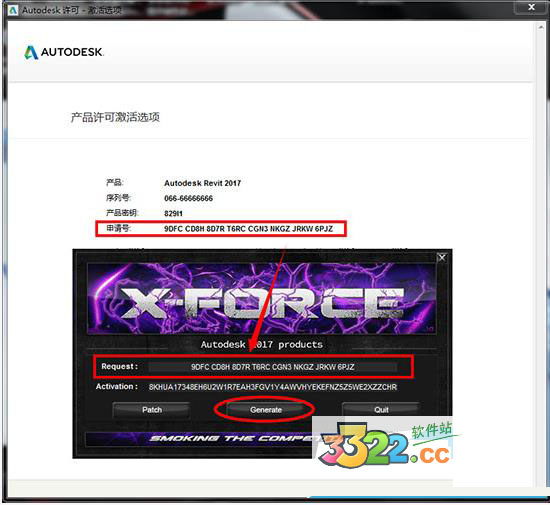Click the Autodesk Revit 2017 product name
This screenshot has width=550, height=505.
pyautogui.click(x=202, y=183)
